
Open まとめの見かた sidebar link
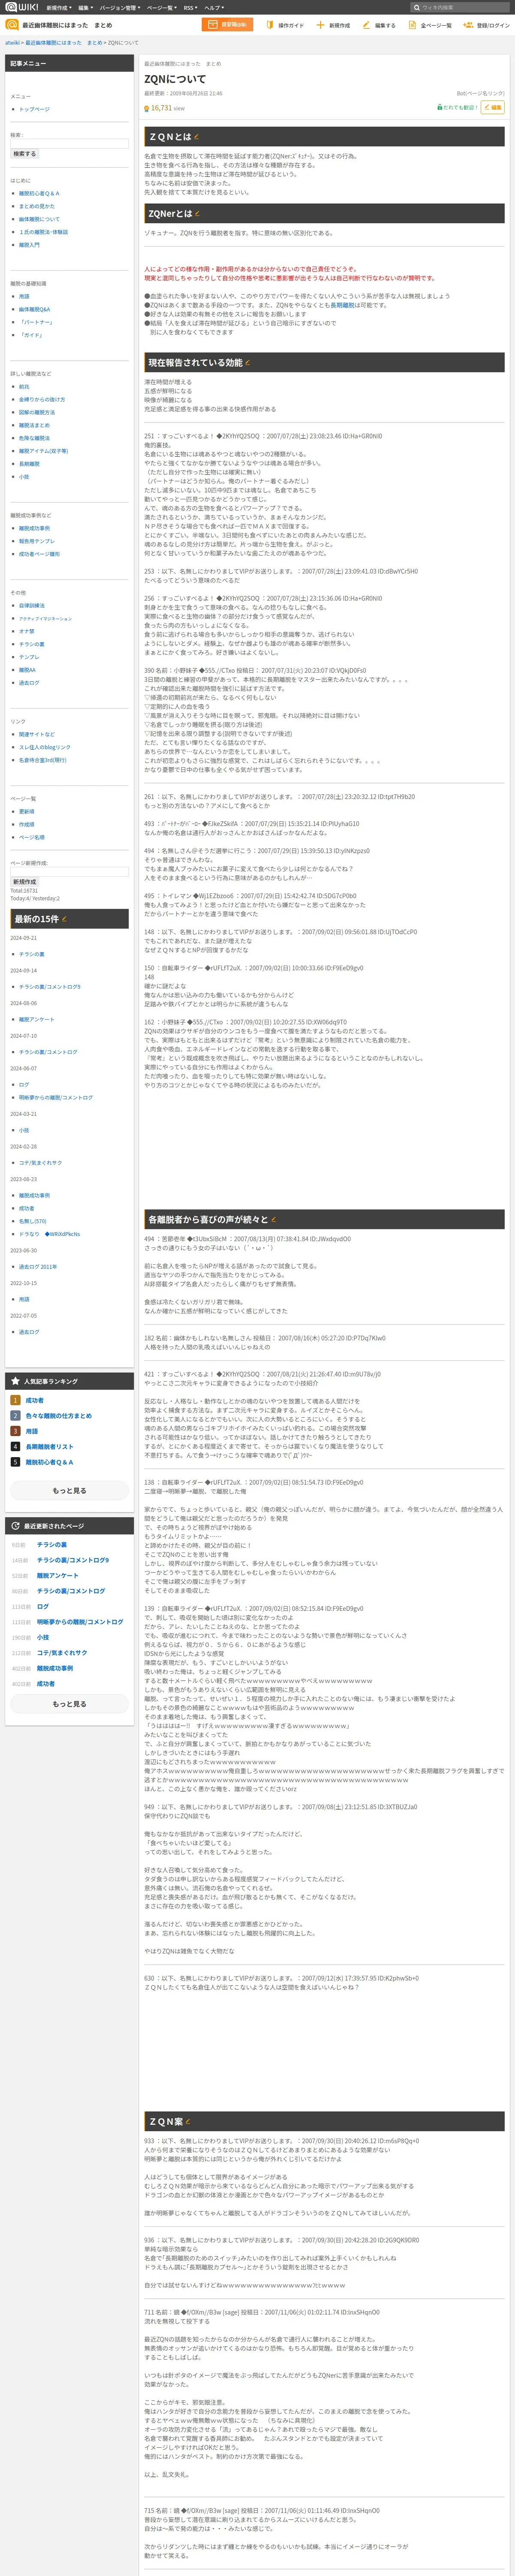(37, 206)
